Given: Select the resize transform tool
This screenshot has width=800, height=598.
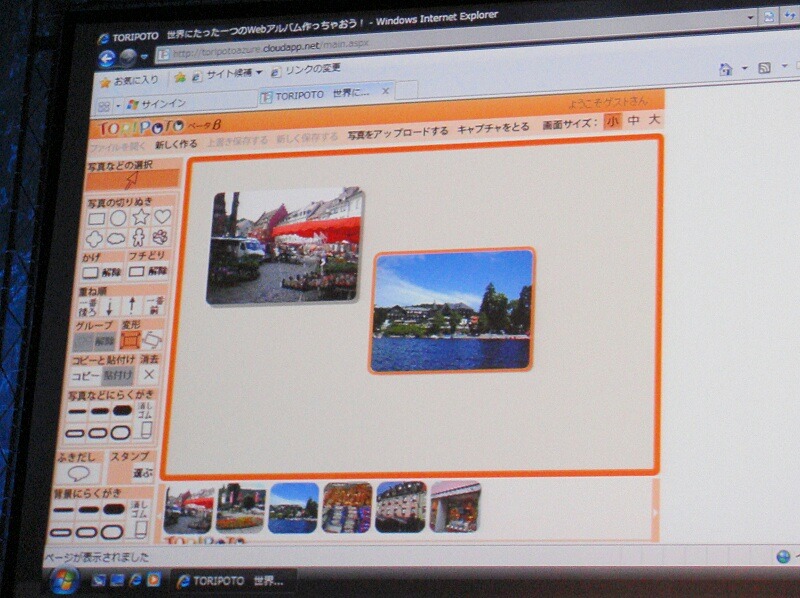Looking at the screenshot, I should 131,340.
